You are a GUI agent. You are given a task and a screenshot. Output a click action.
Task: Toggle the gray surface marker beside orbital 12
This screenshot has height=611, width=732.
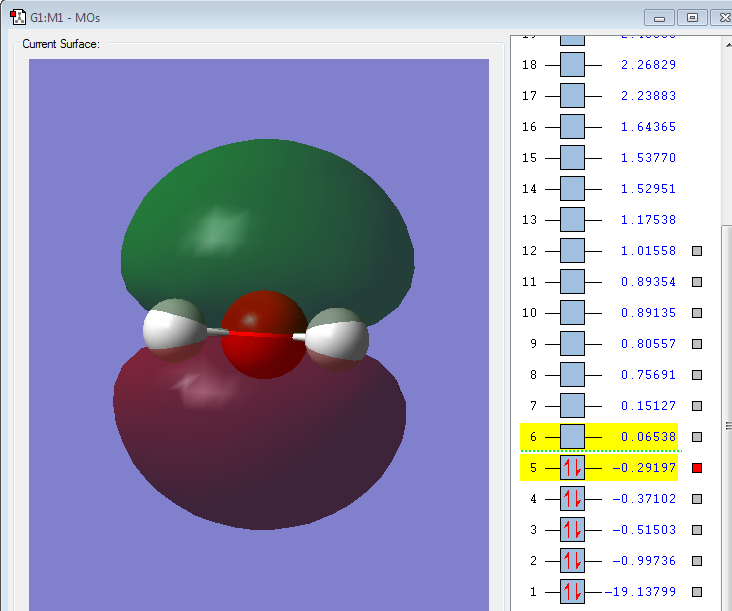click(x=697, y=251)
